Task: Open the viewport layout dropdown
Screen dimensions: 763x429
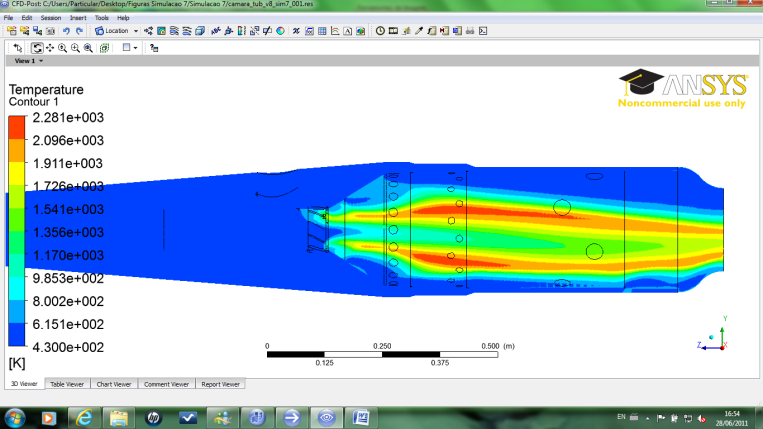Action: point(130,47)
